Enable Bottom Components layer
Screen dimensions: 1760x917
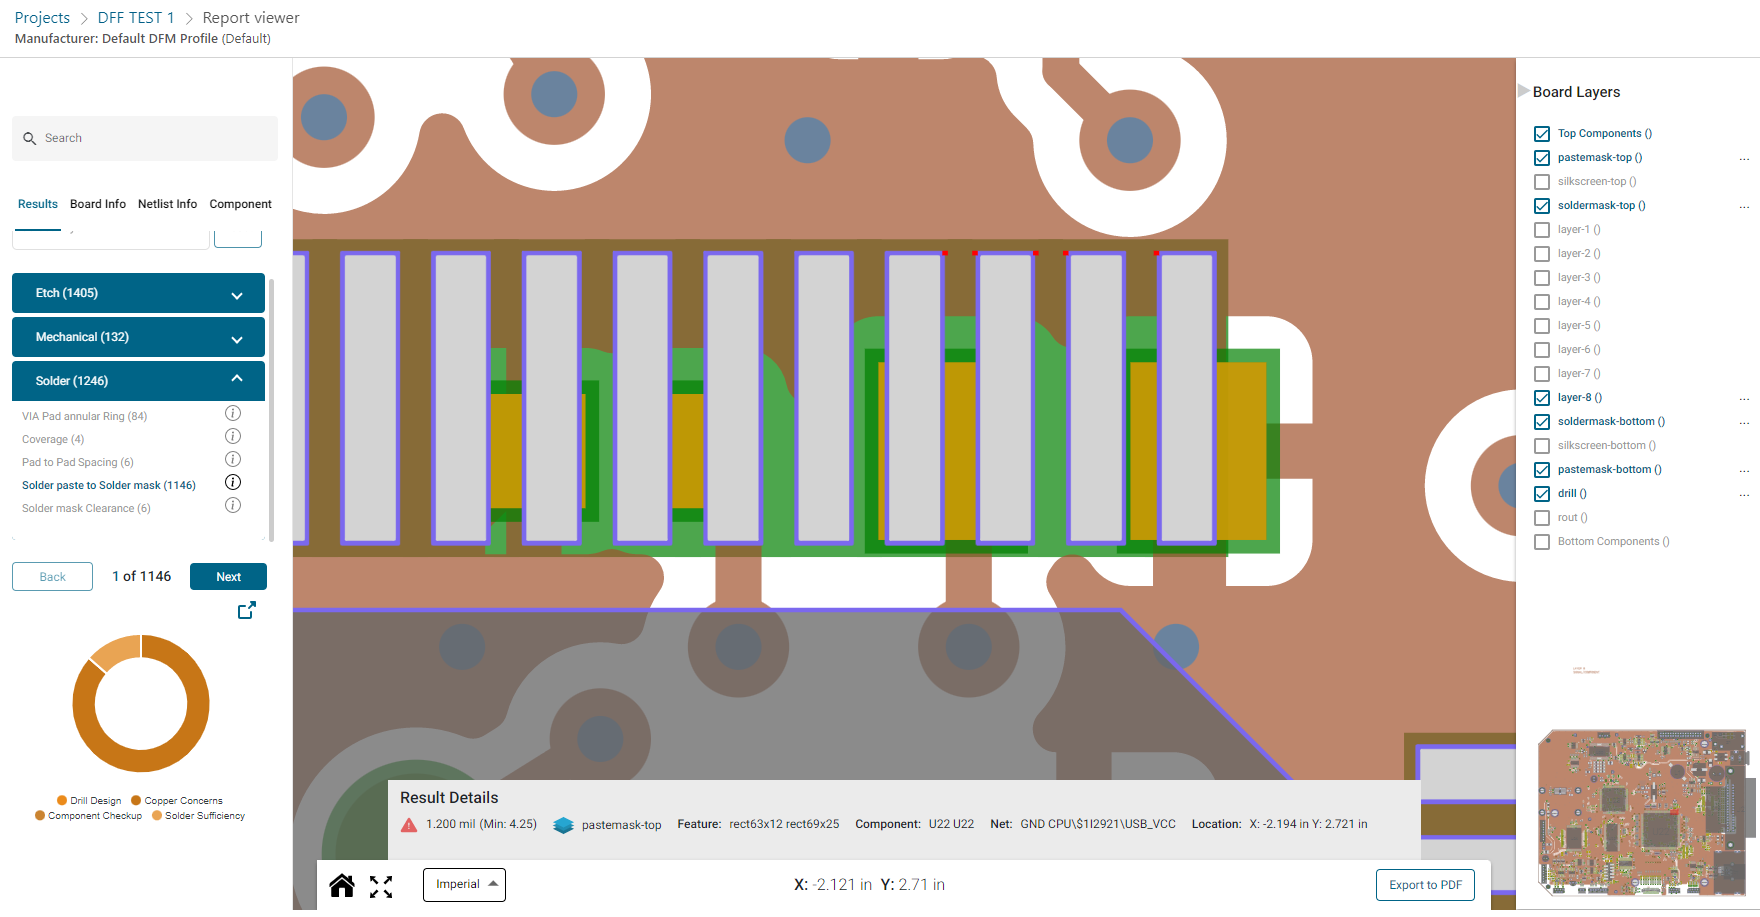pos(1542,542)
